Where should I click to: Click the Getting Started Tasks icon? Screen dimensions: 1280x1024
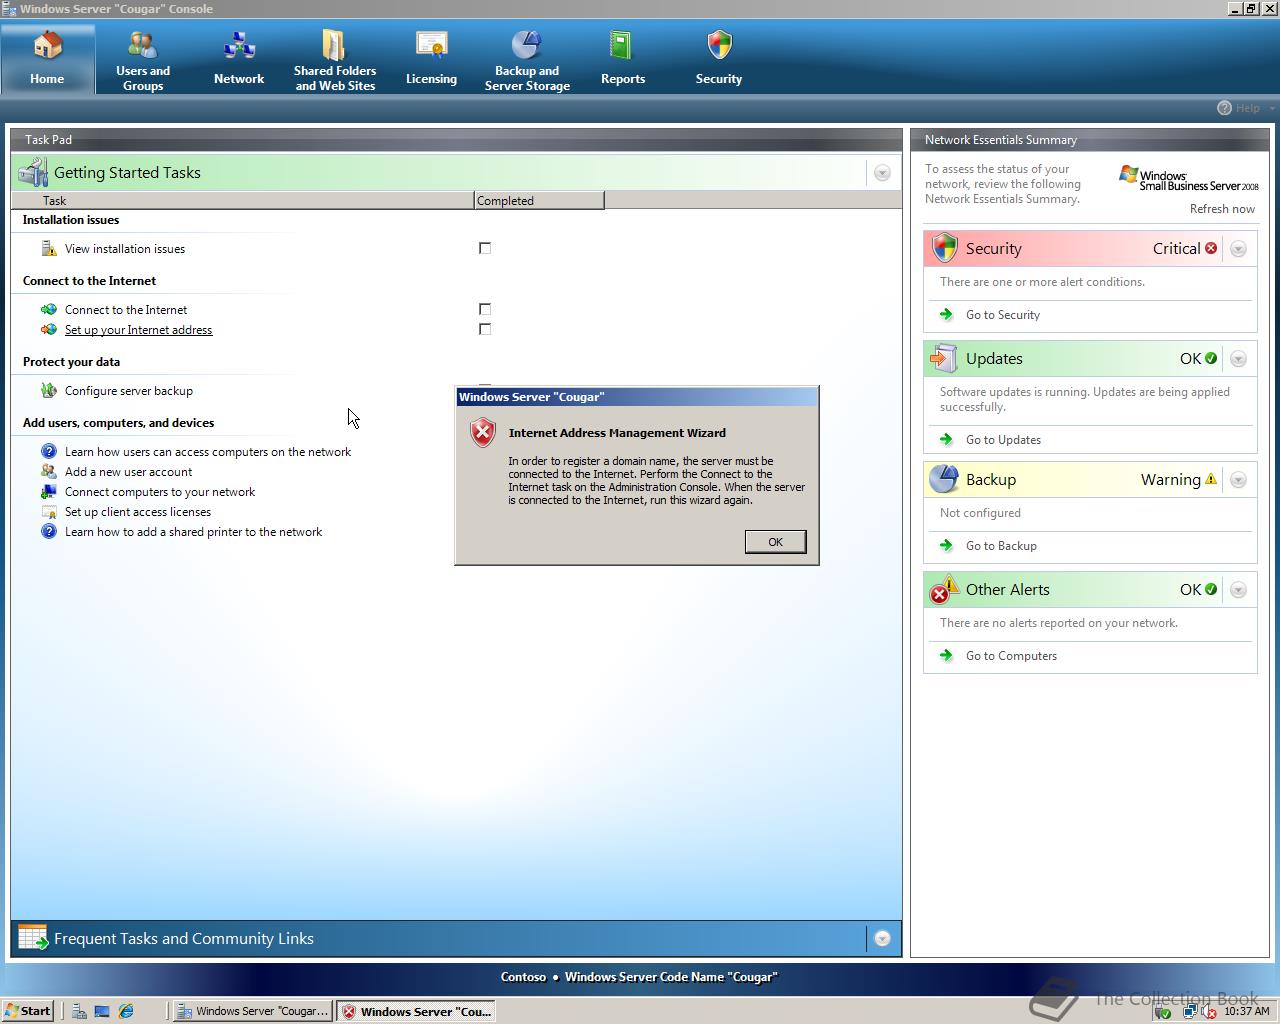coord(33,172)
